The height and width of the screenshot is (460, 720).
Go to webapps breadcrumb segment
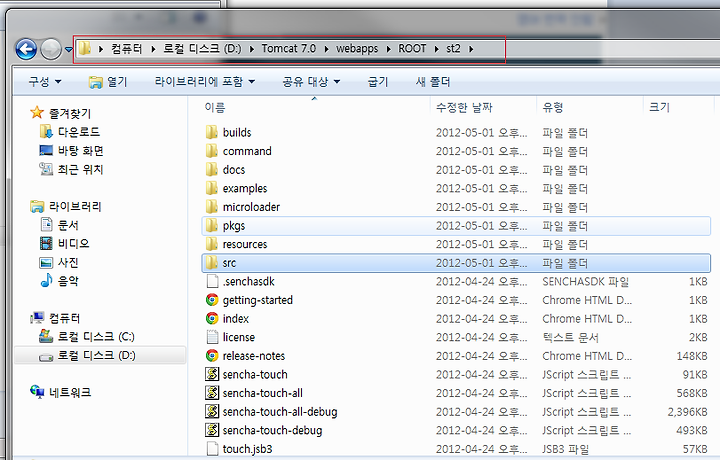pyautogui.click(x=357, y=49)
